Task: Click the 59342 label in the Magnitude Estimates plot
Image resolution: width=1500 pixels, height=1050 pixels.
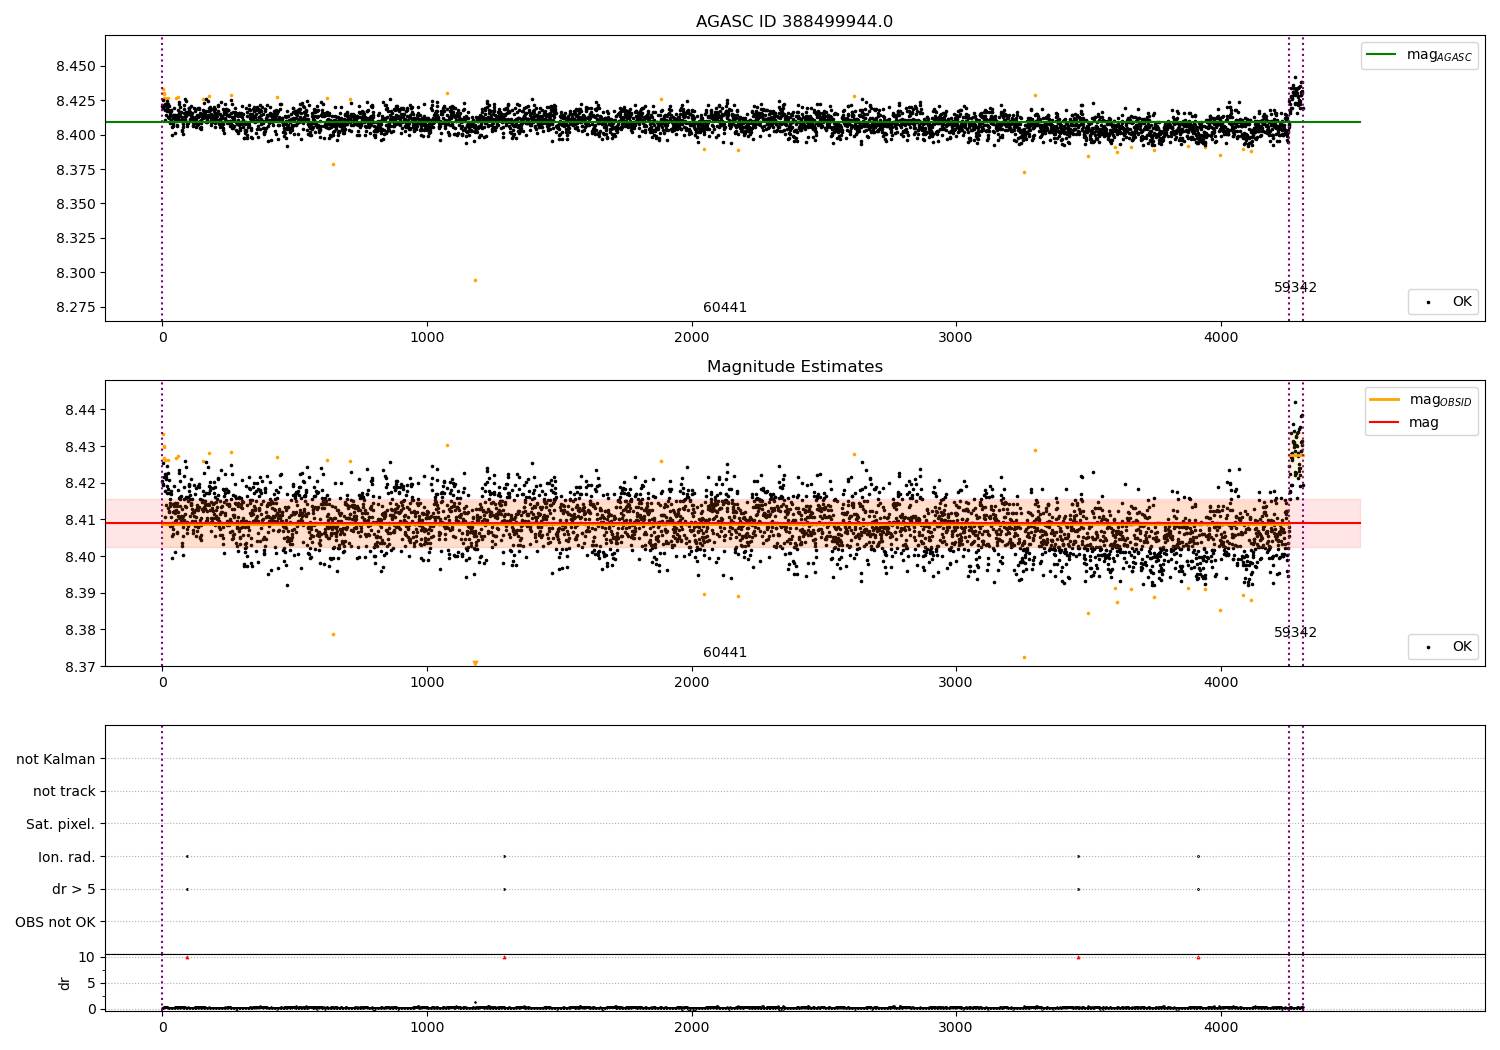Action: click(x=1295, y=633)
